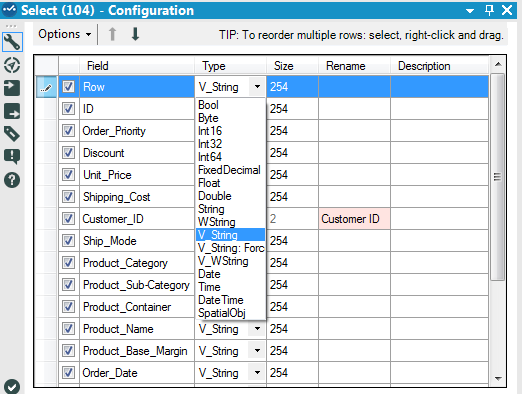Select the input anchor icon
Screen dimensions: 522x394
coord(12,88)
